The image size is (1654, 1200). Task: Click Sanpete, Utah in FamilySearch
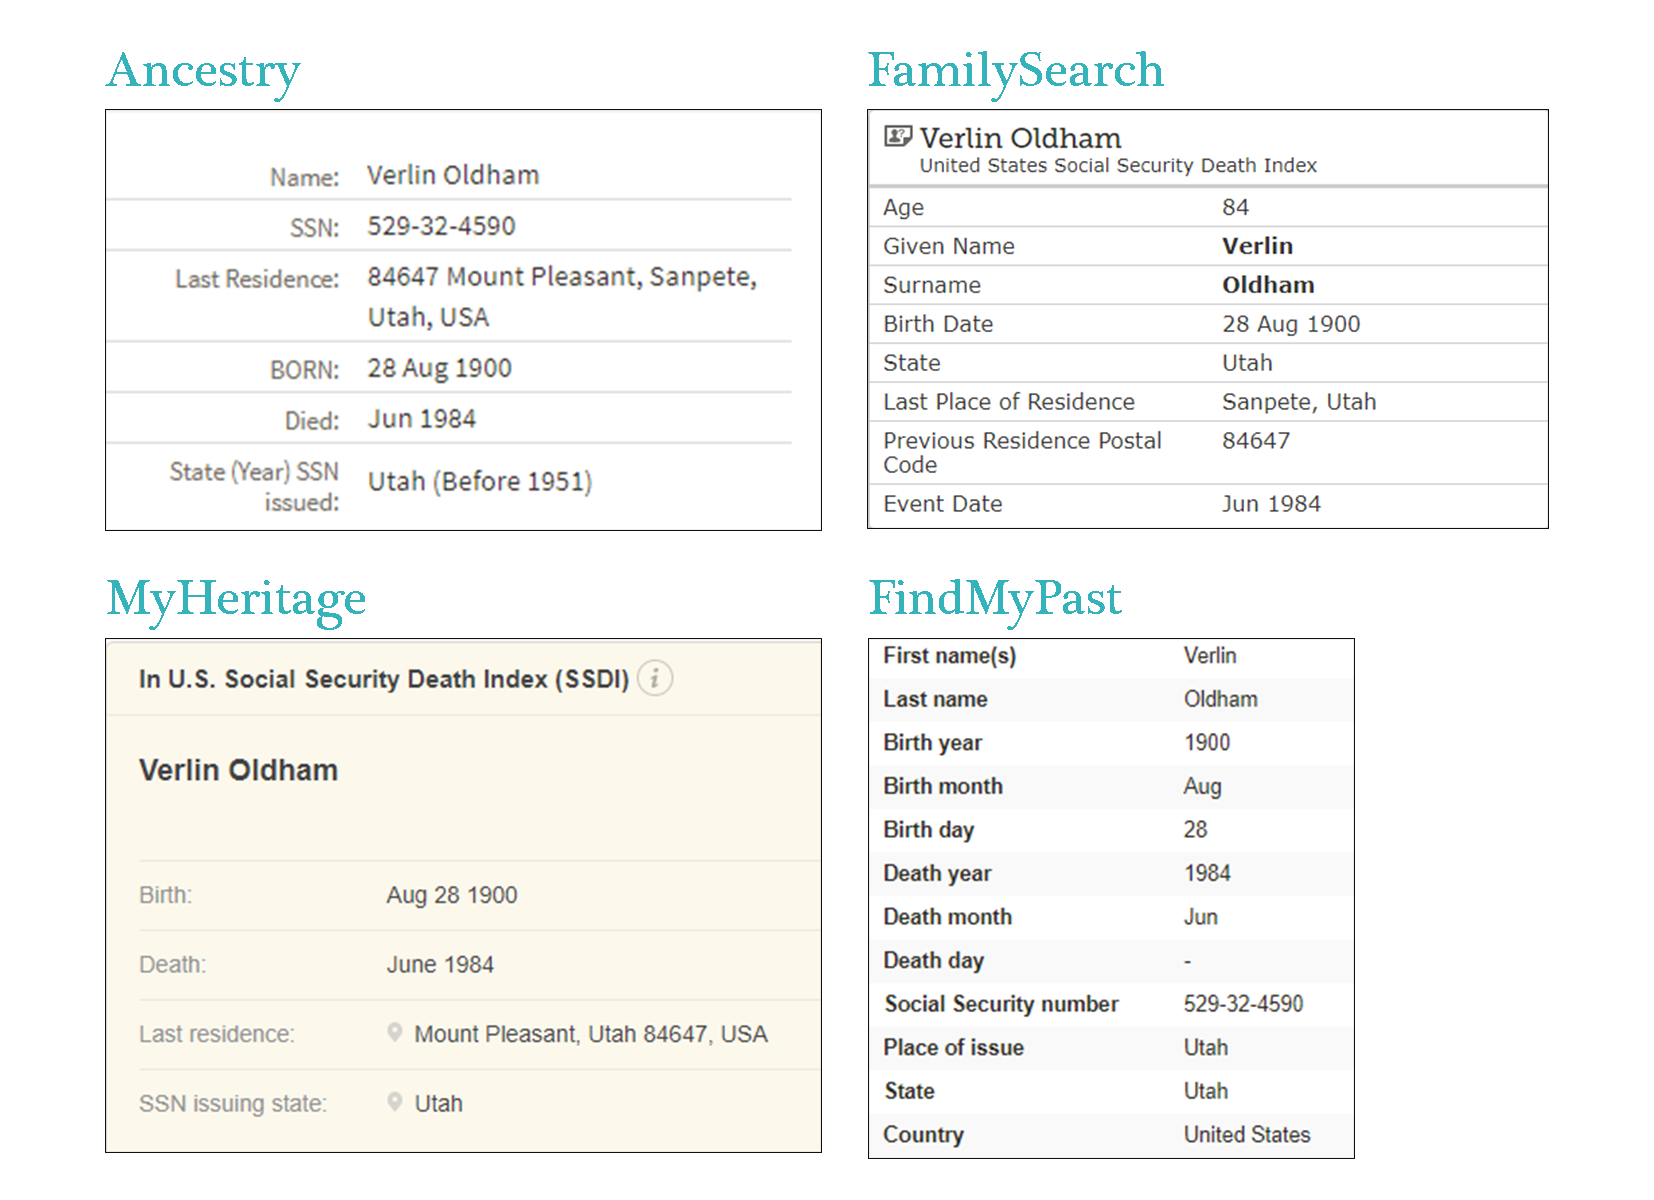(x=1299, y=402)
